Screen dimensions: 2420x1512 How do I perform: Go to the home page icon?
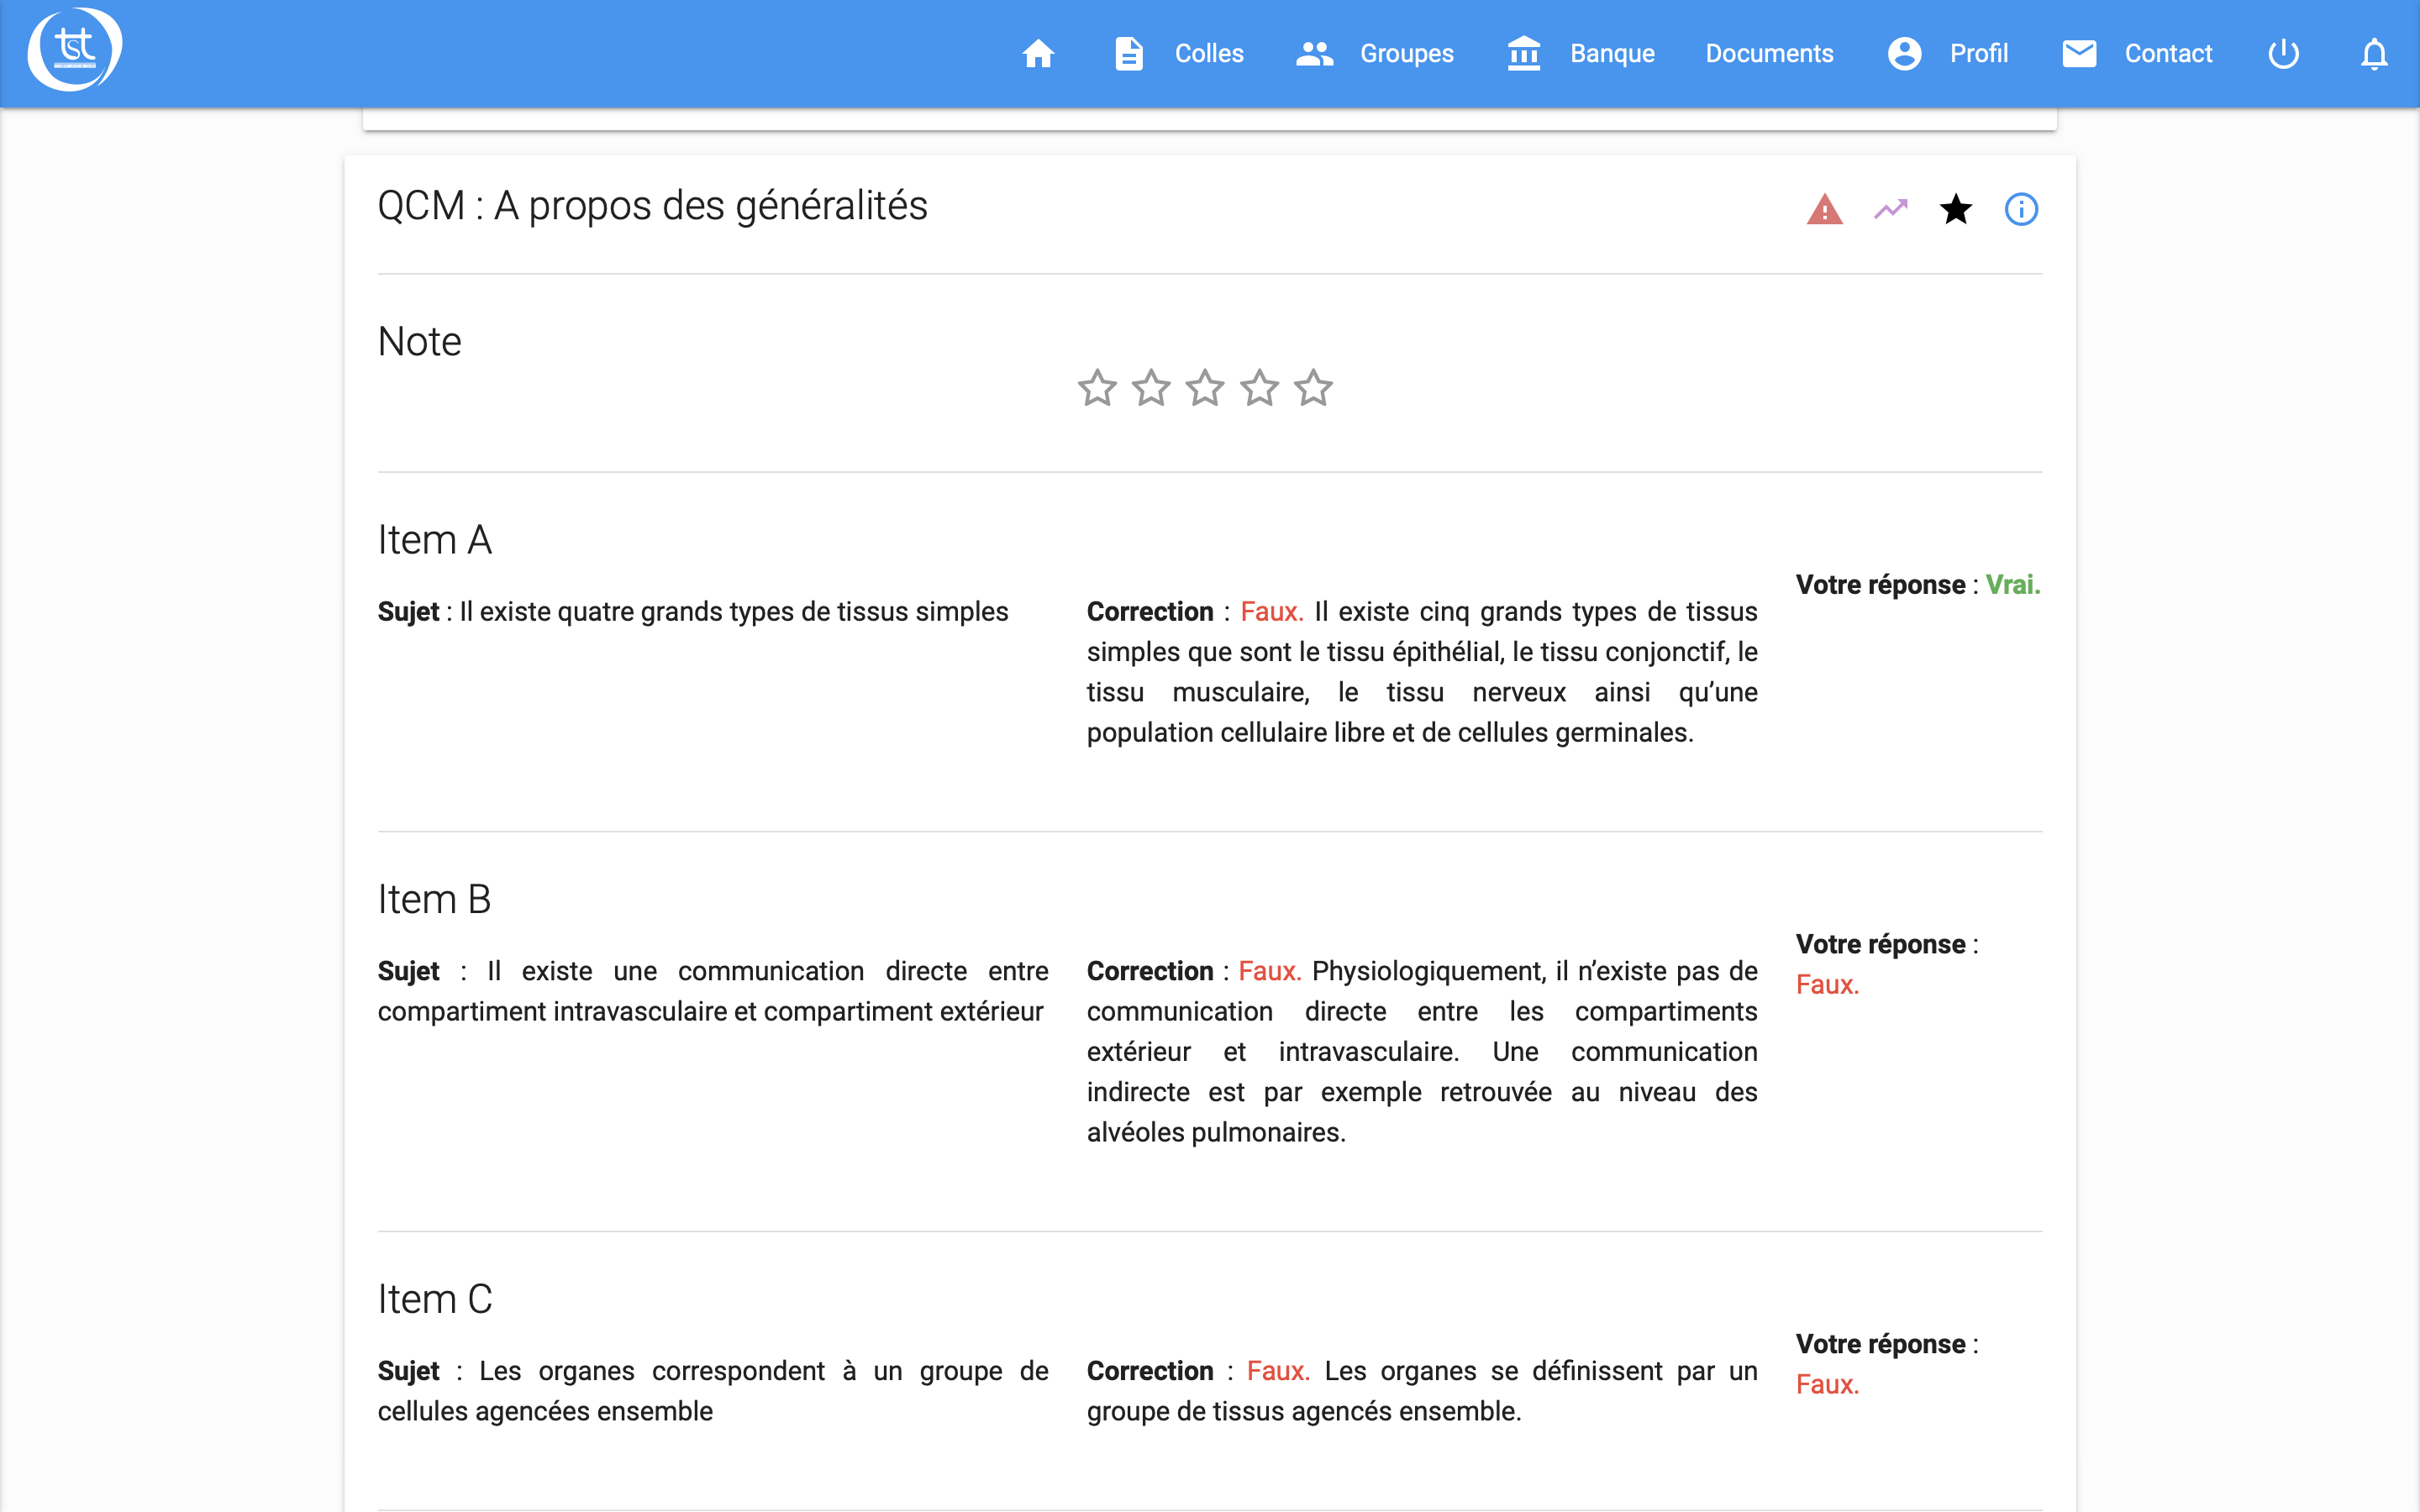coord(1038,53)
